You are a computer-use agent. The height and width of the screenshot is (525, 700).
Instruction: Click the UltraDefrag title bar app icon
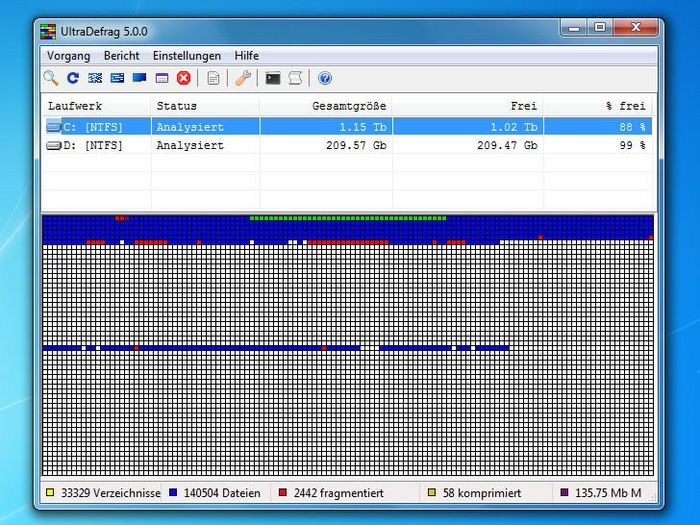(48, 32)
